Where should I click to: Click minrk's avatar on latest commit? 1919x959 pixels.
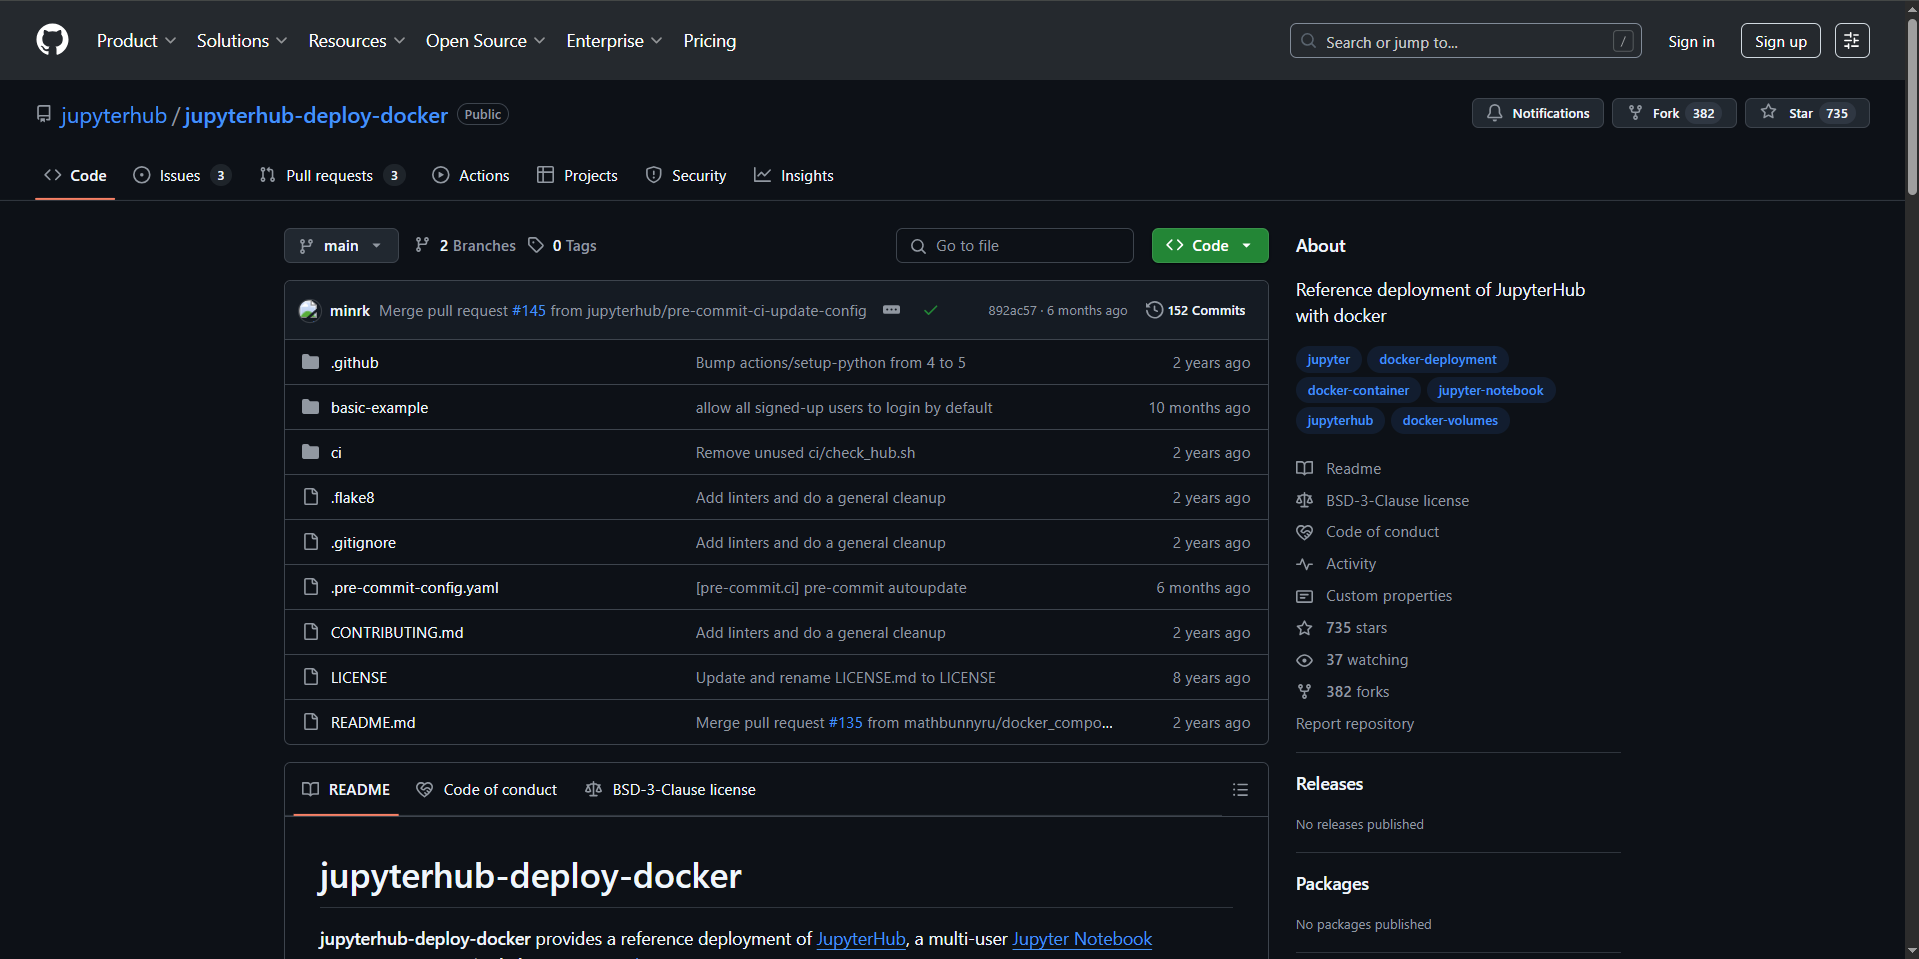(309, 311)
